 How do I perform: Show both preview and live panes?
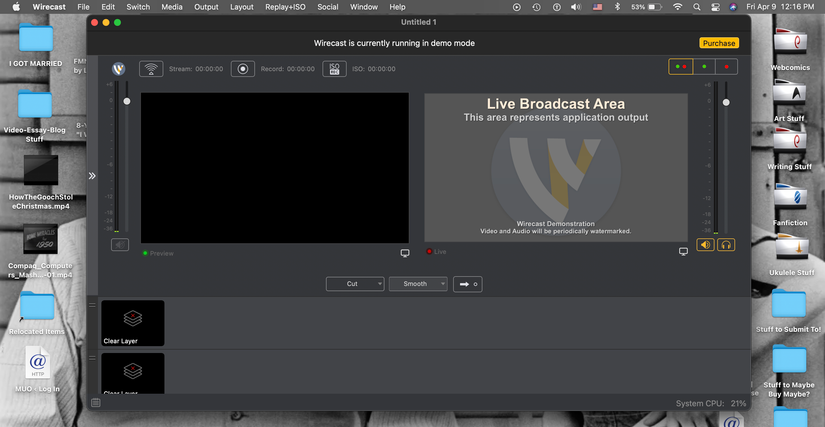pyautogui.click(x=681, y=67)
